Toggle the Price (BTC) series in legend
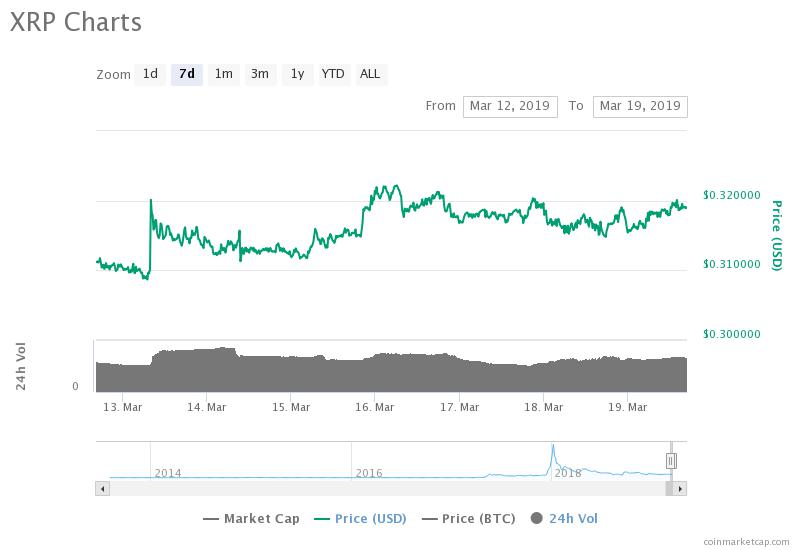800x550 pixels. [x=468, y=519]
